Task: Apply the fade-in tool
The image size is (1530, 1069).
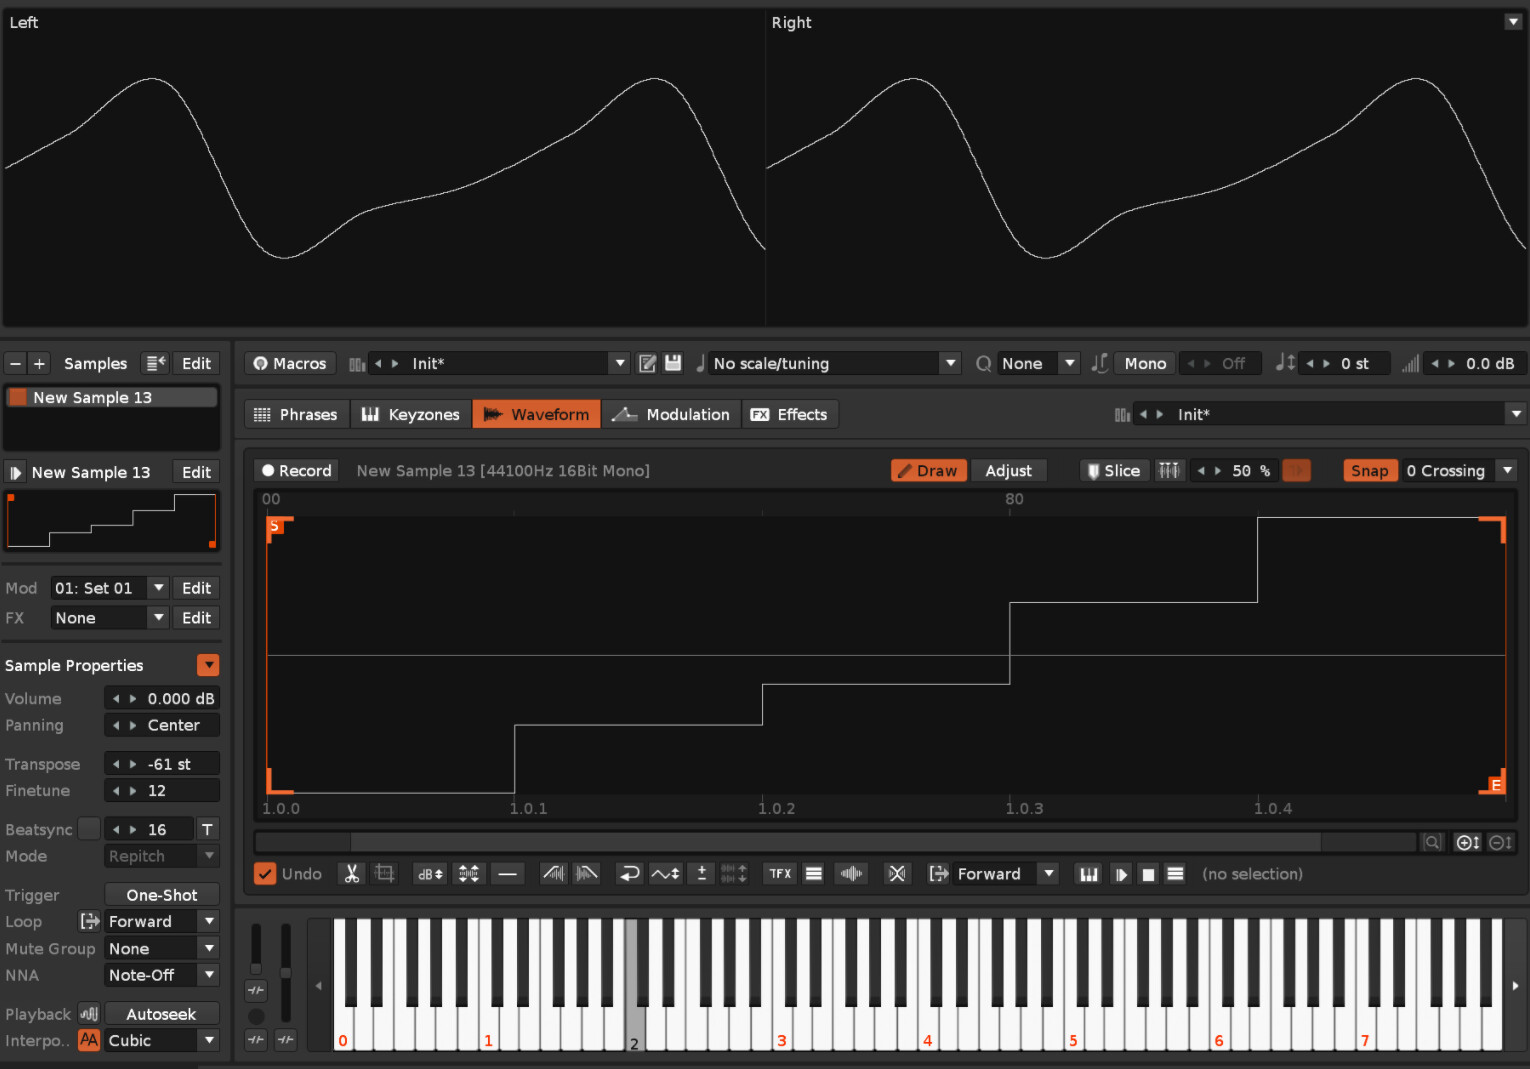Action: point(553,874)
